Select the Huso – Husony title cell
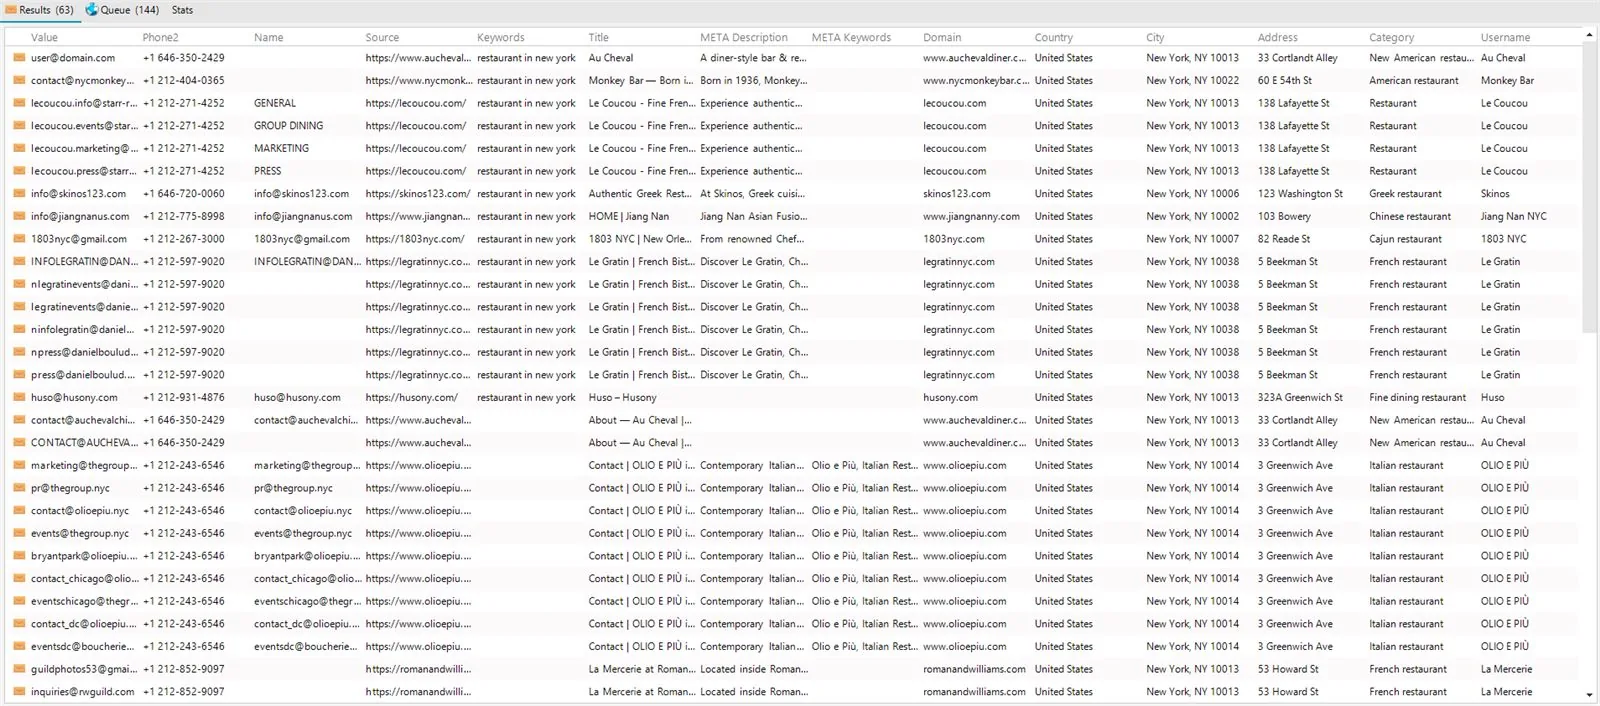The image size is (1600, 706). click(x=622, y=397)
